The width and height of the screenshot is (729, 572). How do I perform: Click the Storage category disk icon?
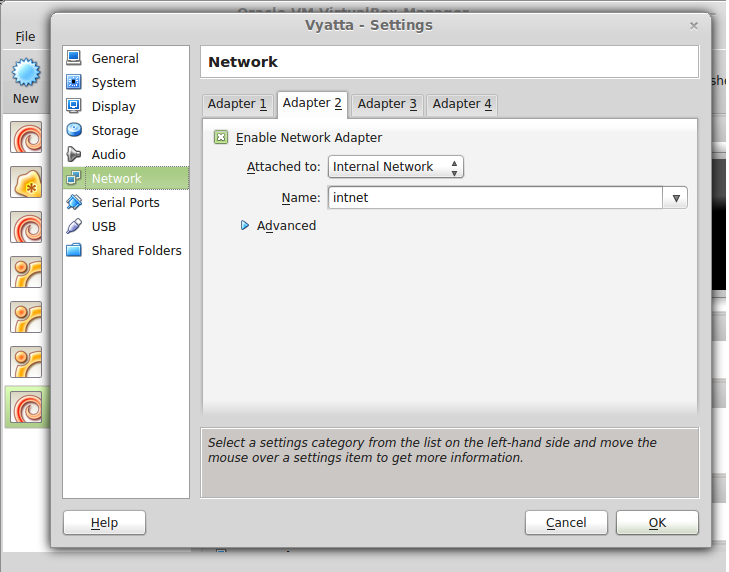[73, 130]
